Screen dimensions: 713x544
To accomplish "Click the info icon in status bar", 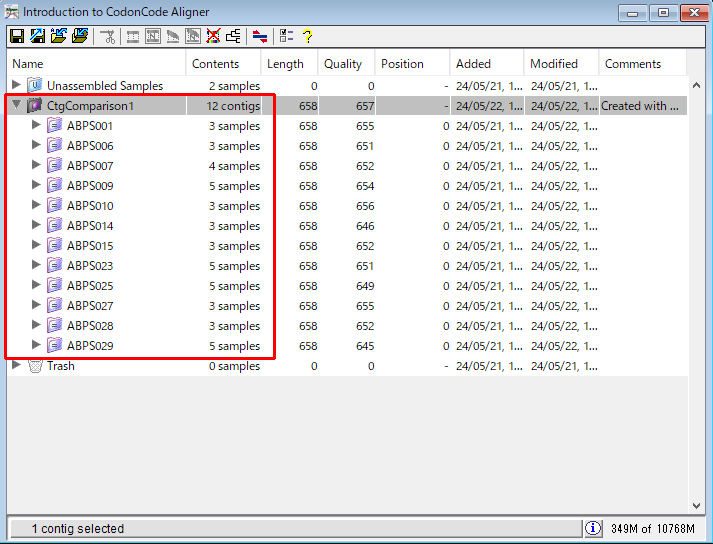I will pos(593,528).
